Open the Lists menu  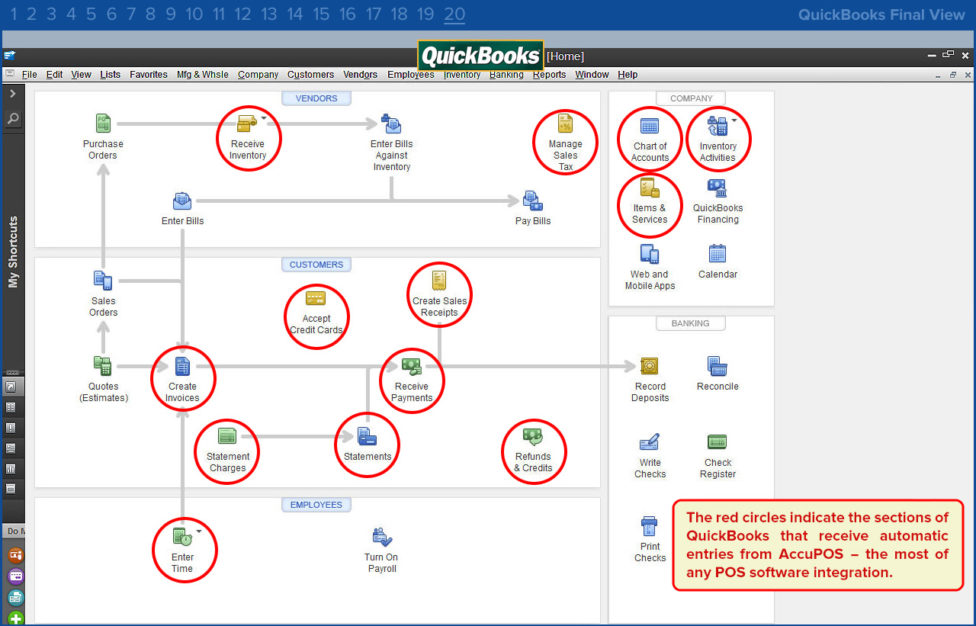pyautogui.click(x=110, y=75)
